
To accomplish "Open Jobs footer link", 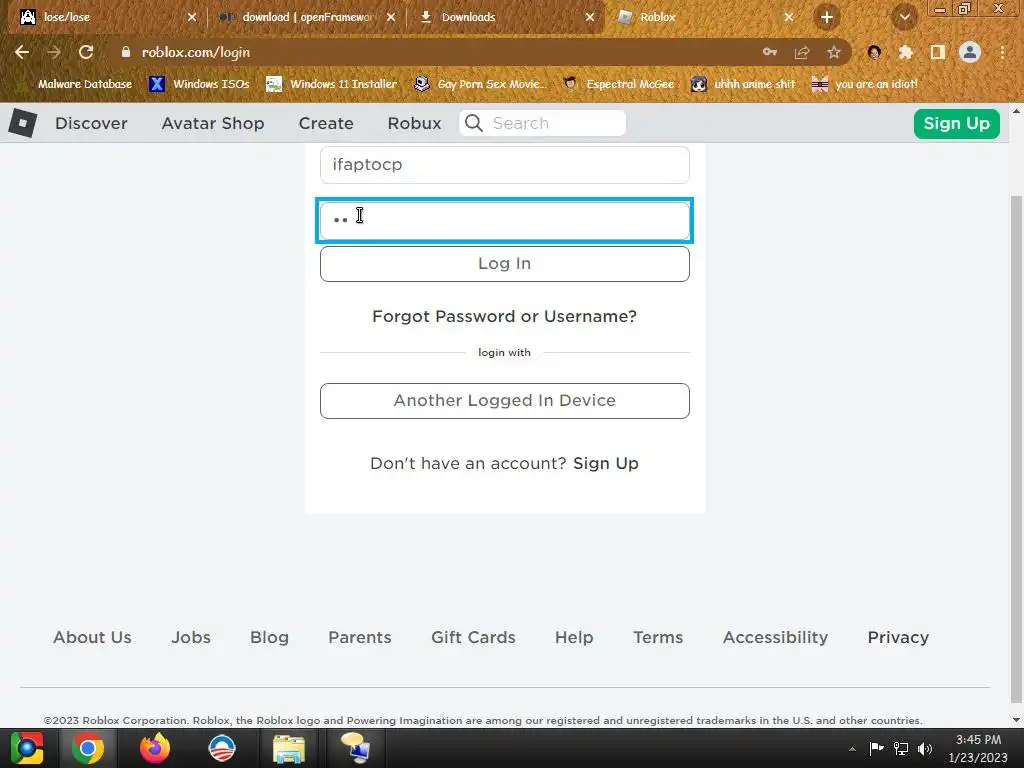I will click(x=191, y=637).
